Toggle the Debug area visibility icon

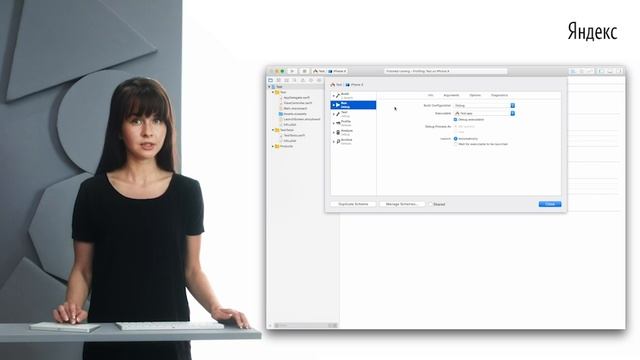[610, 71]
